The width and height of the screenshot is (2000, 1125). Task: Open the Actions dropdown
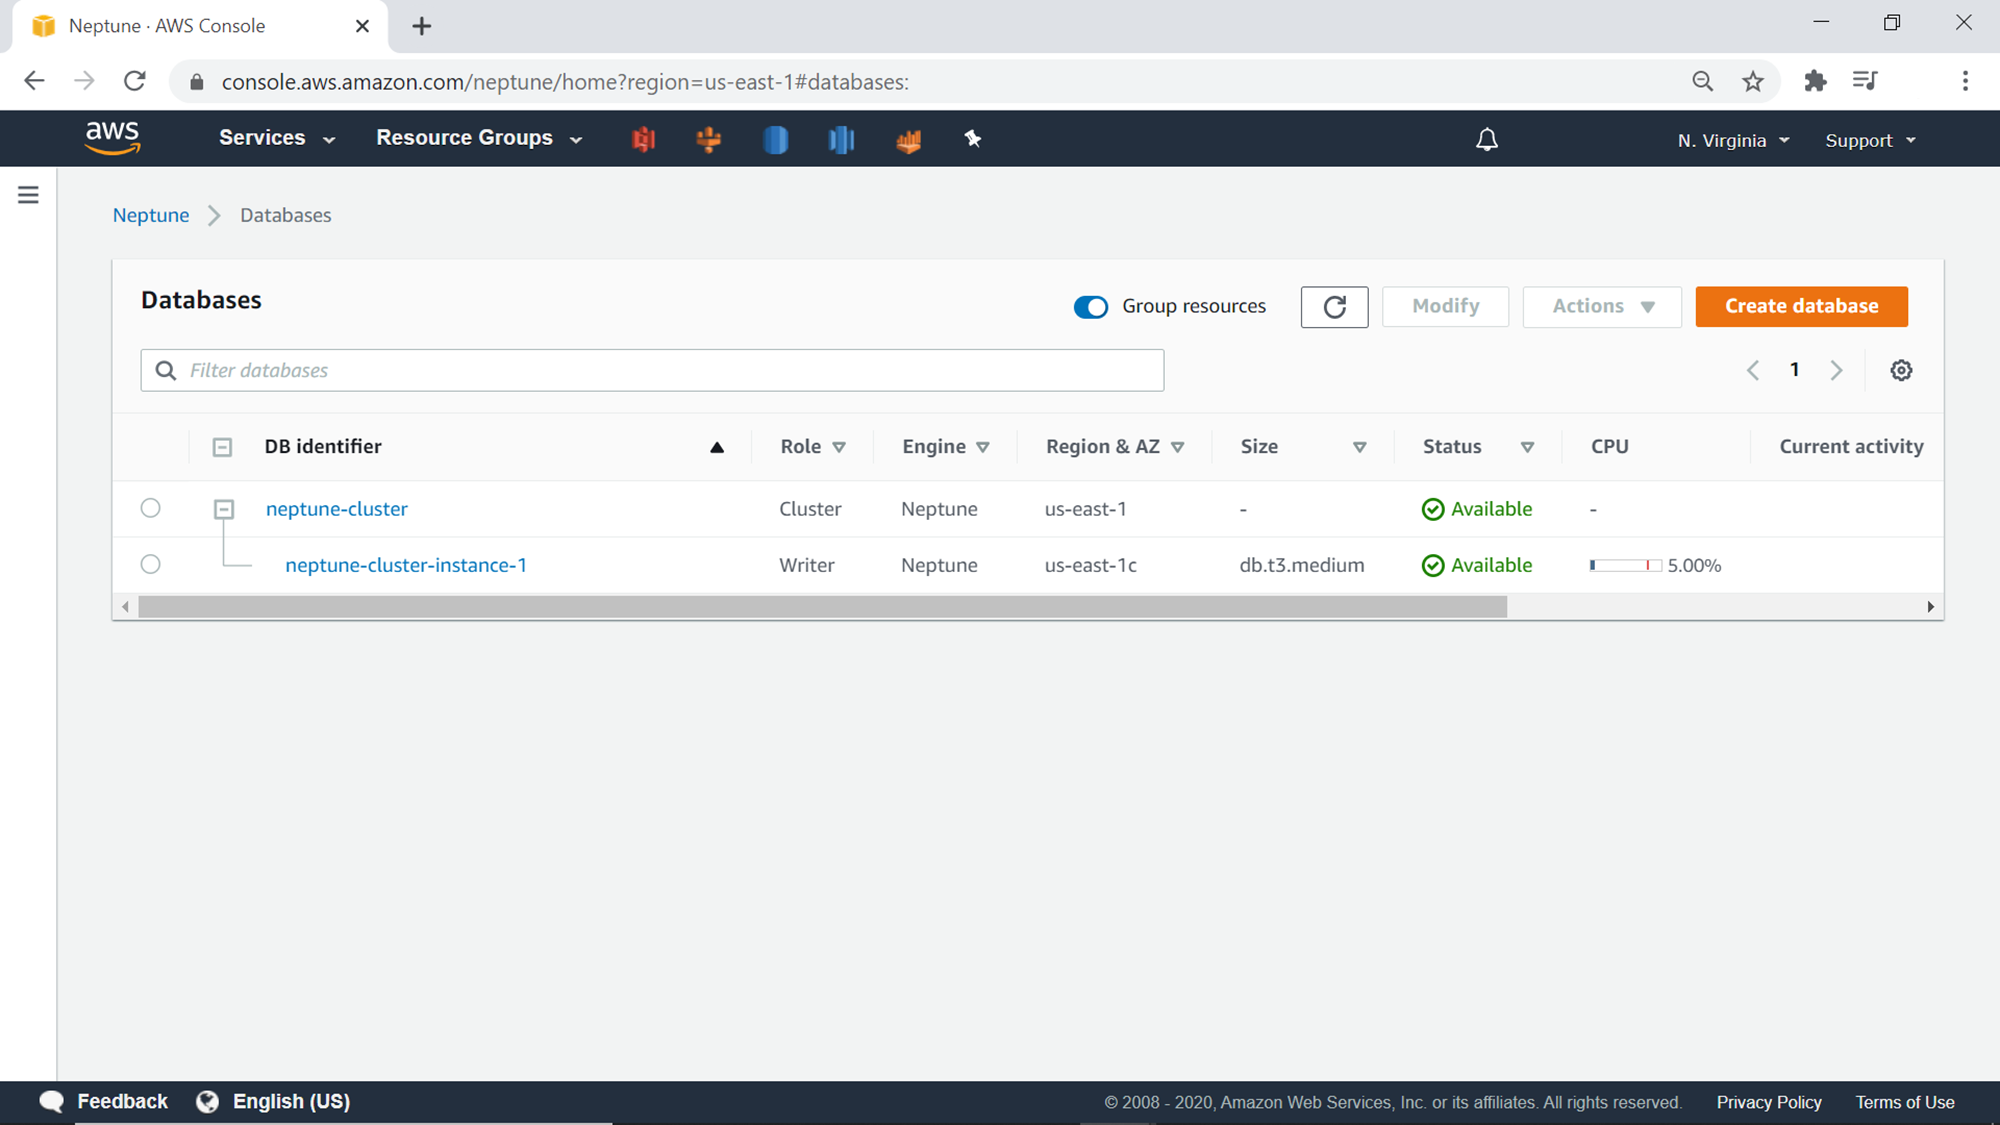(x=1602, y=307)
